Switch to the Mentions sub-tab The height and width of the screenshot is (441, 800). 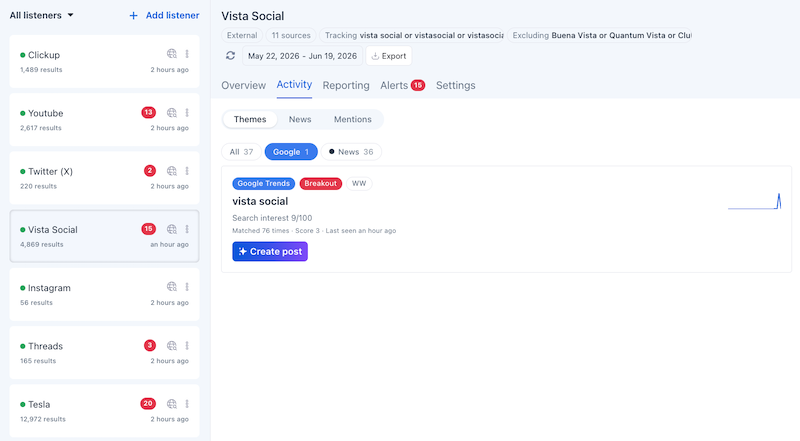pyautogui.click(x=353, y=119)
